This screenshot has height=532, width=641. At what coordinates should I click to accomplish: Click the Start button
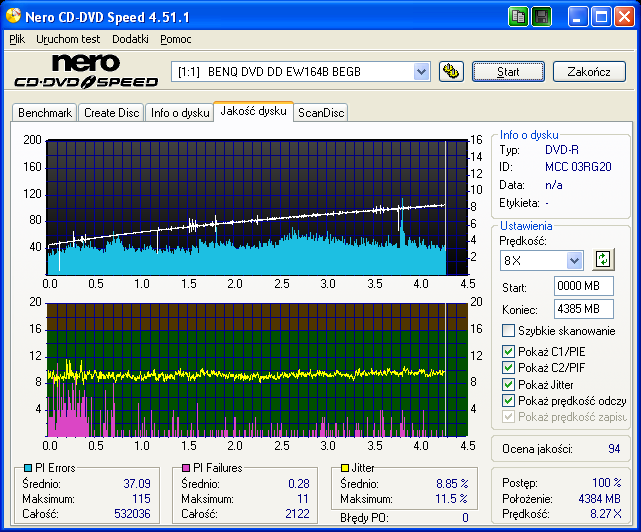(x=508, y=72)
